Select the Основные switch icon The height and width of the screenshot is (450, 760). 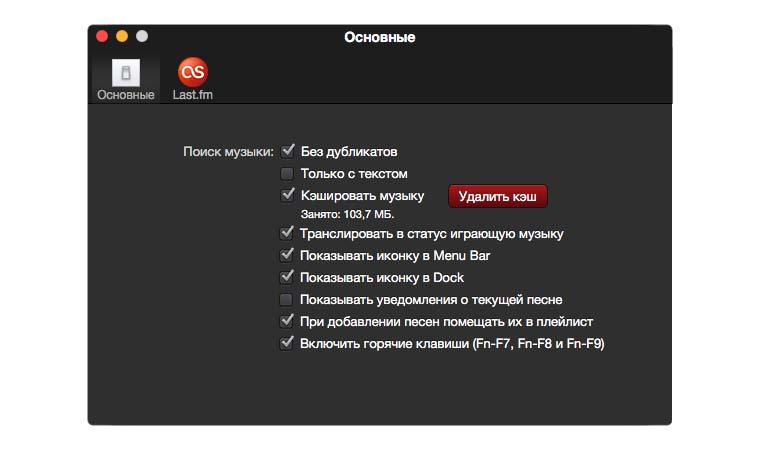coord(126,73)
